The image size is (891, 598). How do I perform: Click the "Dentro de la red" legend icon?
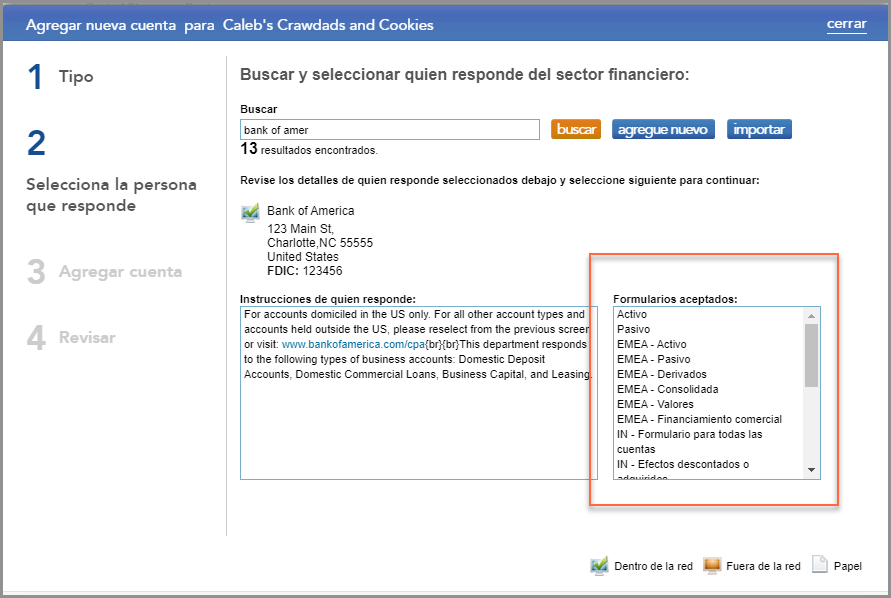[599, 565]
